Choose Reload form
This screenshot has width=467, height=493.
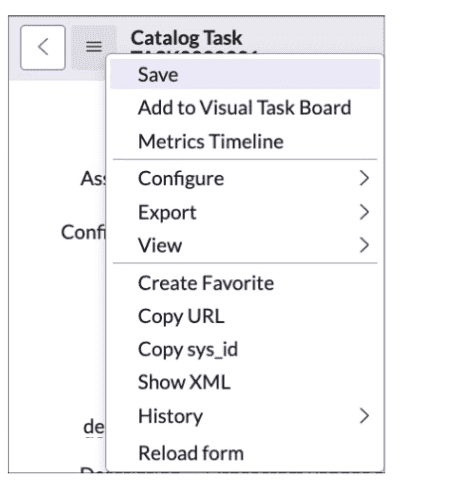tap(245, 453)
